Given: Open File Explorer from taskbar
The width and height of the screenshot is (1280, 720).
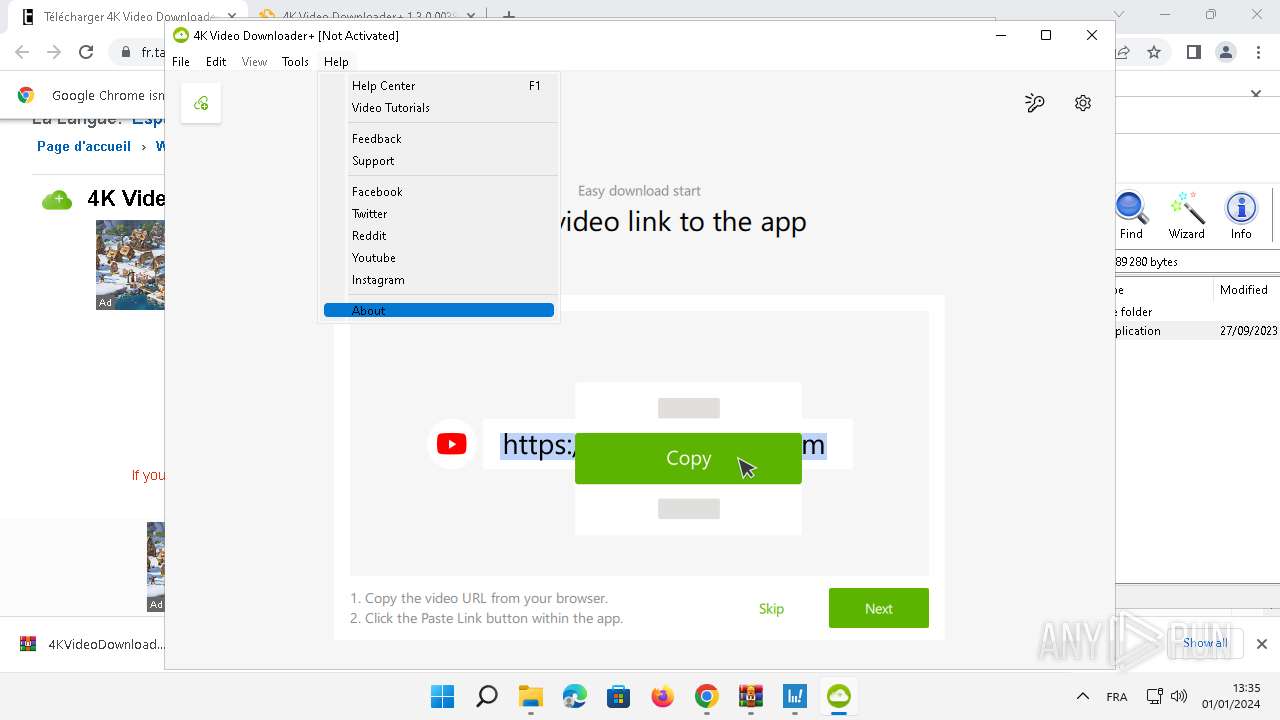Looking at the screenshot, I should point(530,696).
